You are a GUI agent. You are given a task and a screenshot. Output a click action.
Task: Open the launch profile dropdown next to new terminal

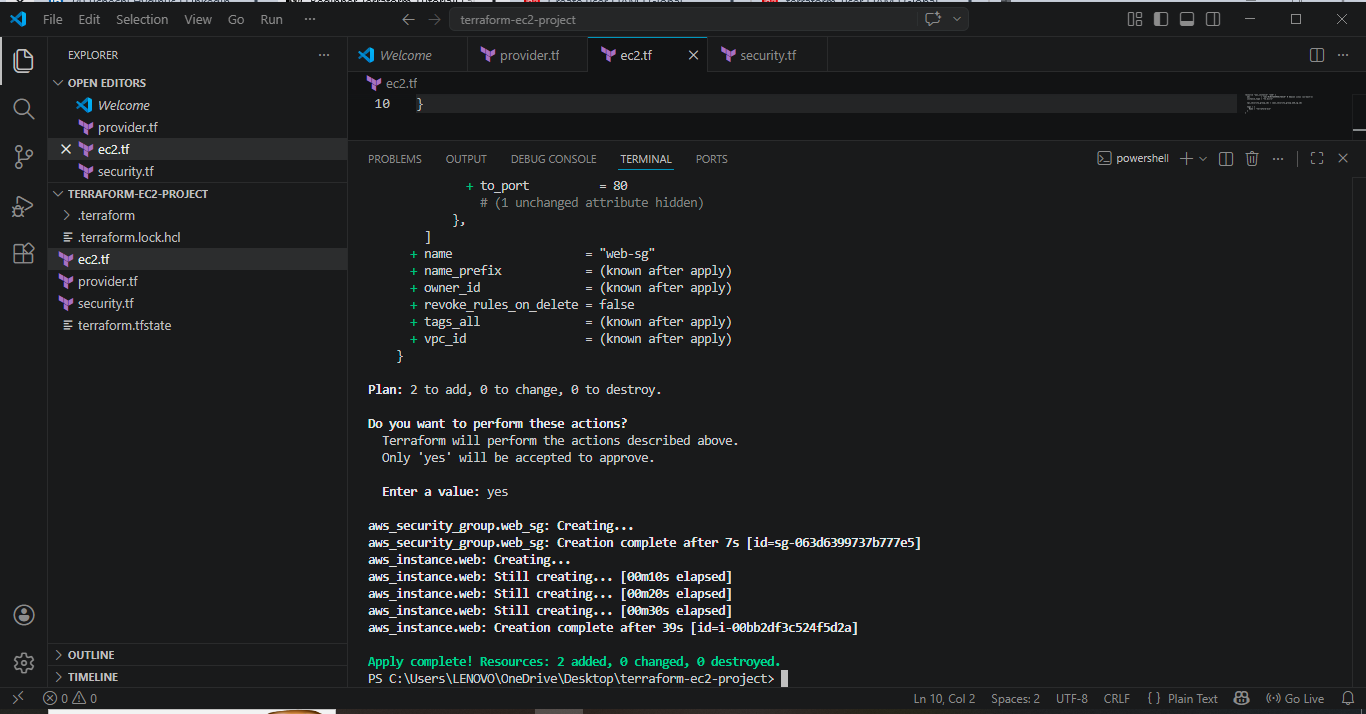pyautogui.click(x=1203, y=158)
